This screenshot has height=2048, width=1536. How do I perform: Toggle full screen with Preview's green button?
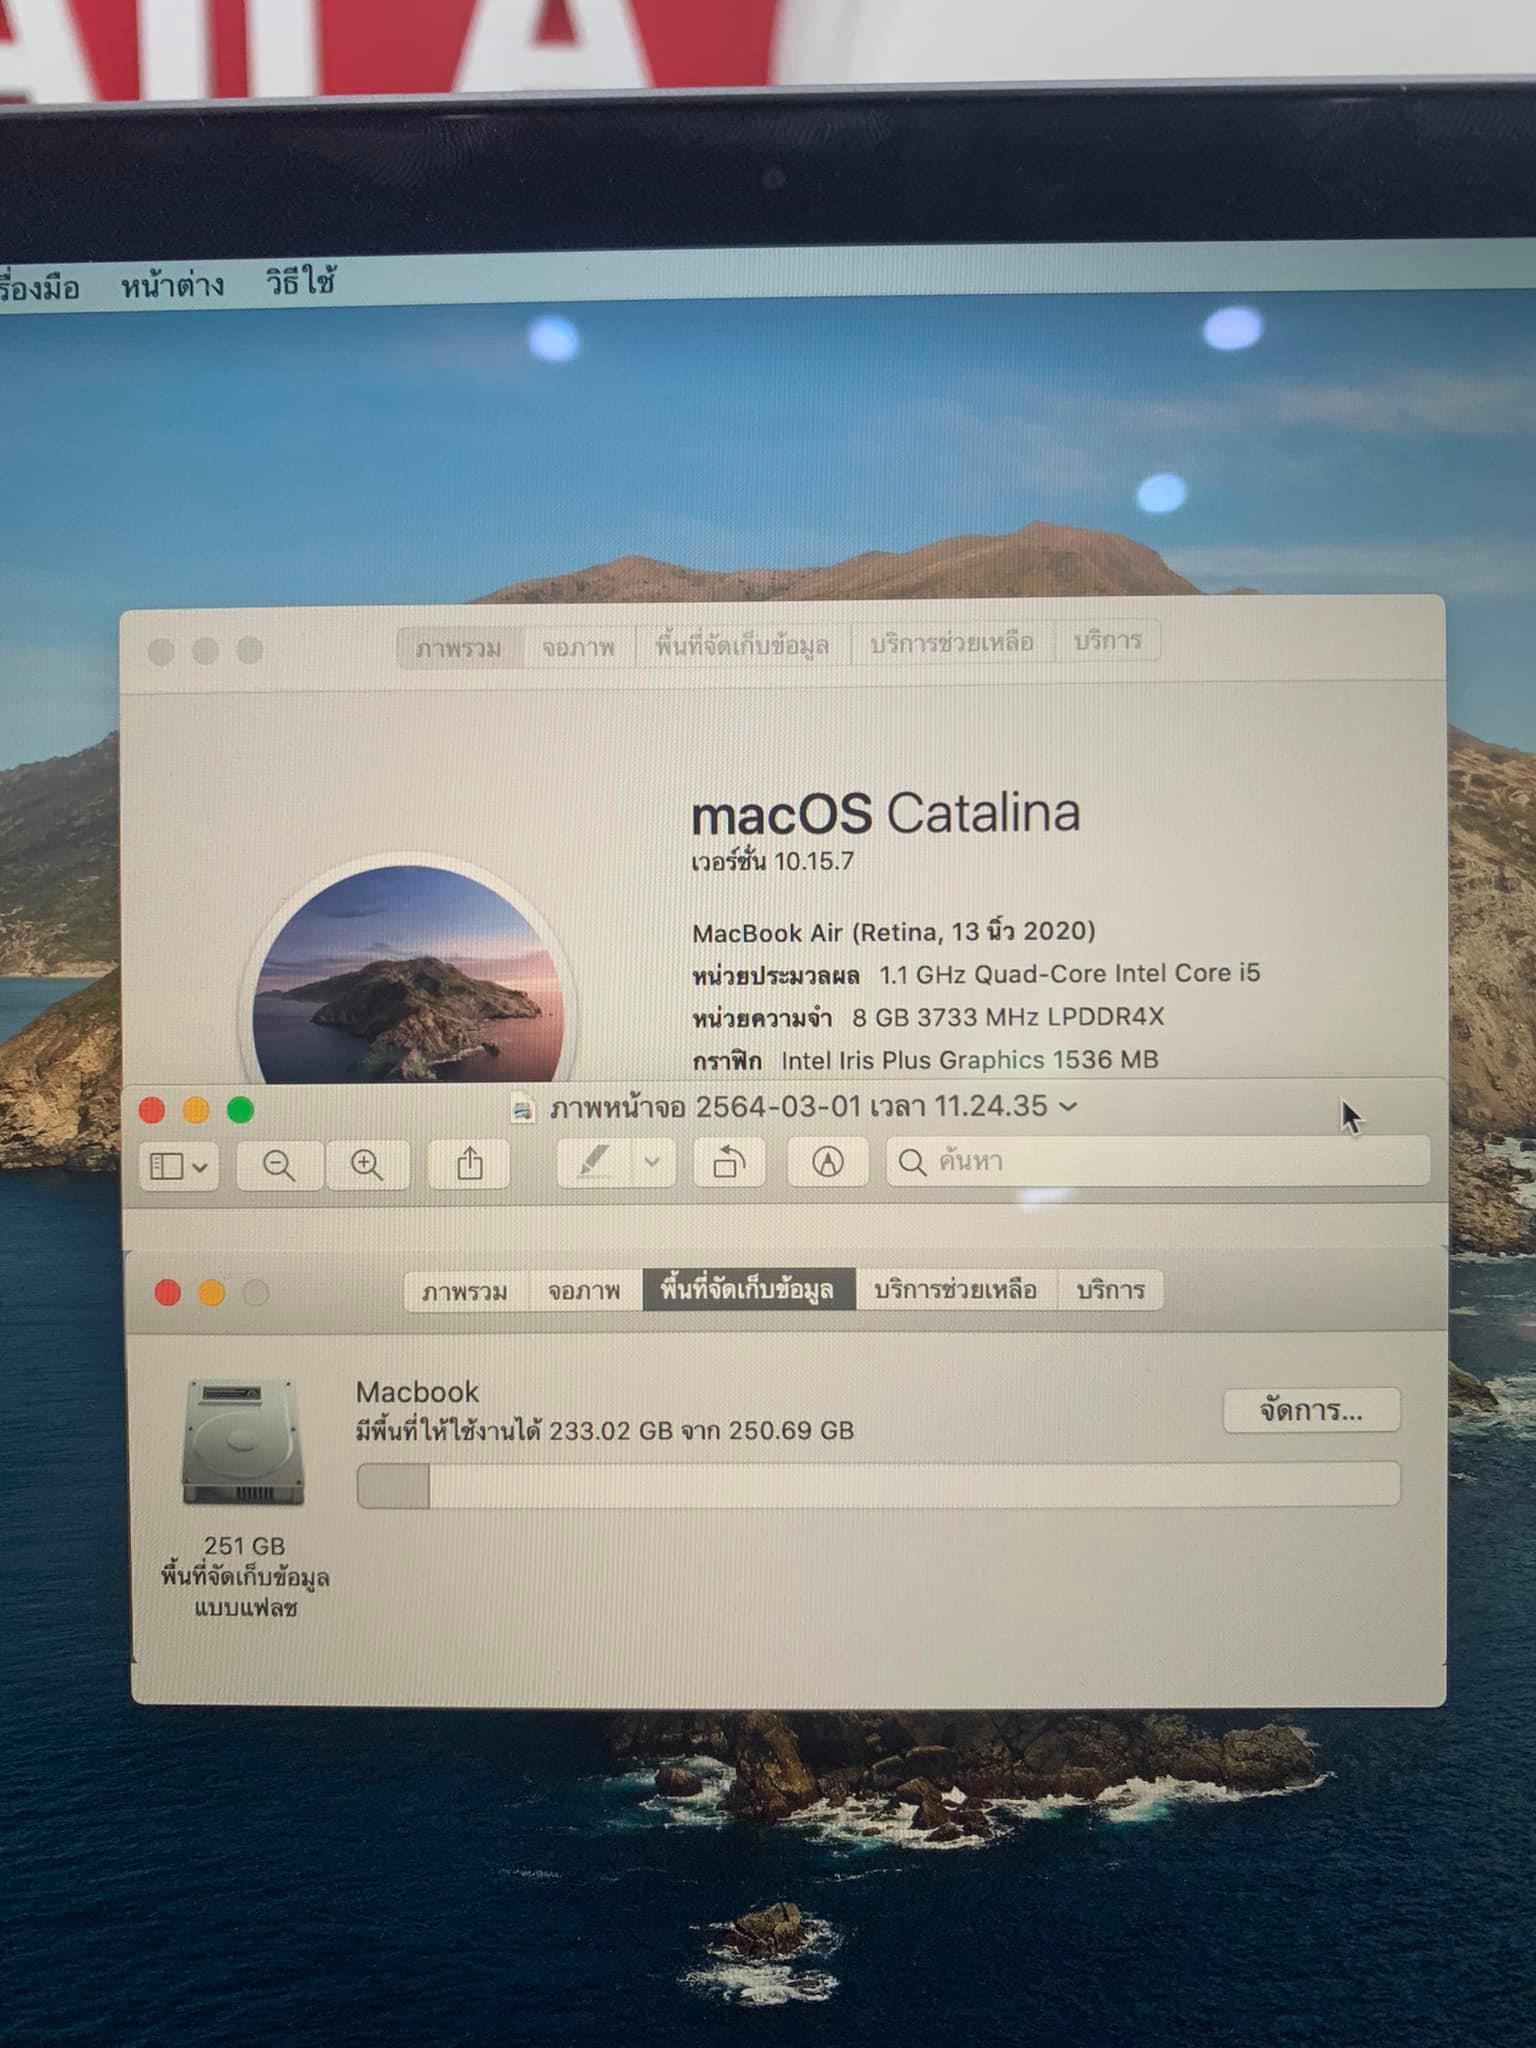click(x=240, y=1110)
